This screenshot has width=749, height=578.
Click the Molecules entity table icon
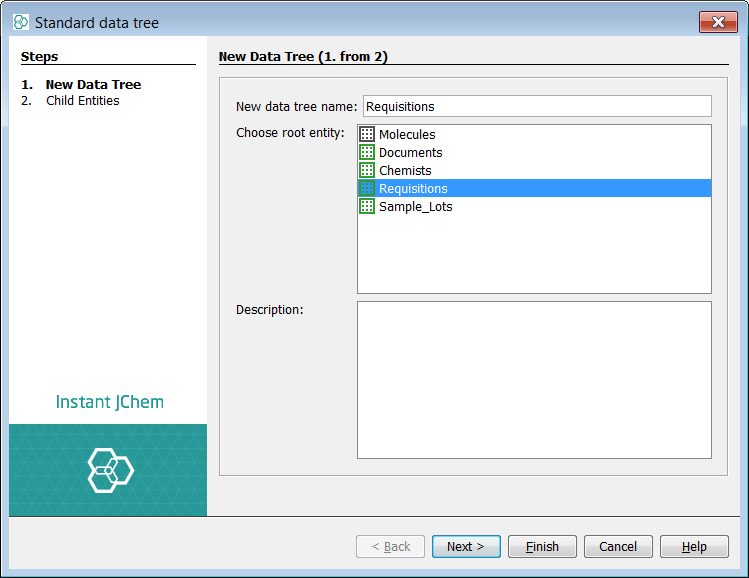[367, 134]
